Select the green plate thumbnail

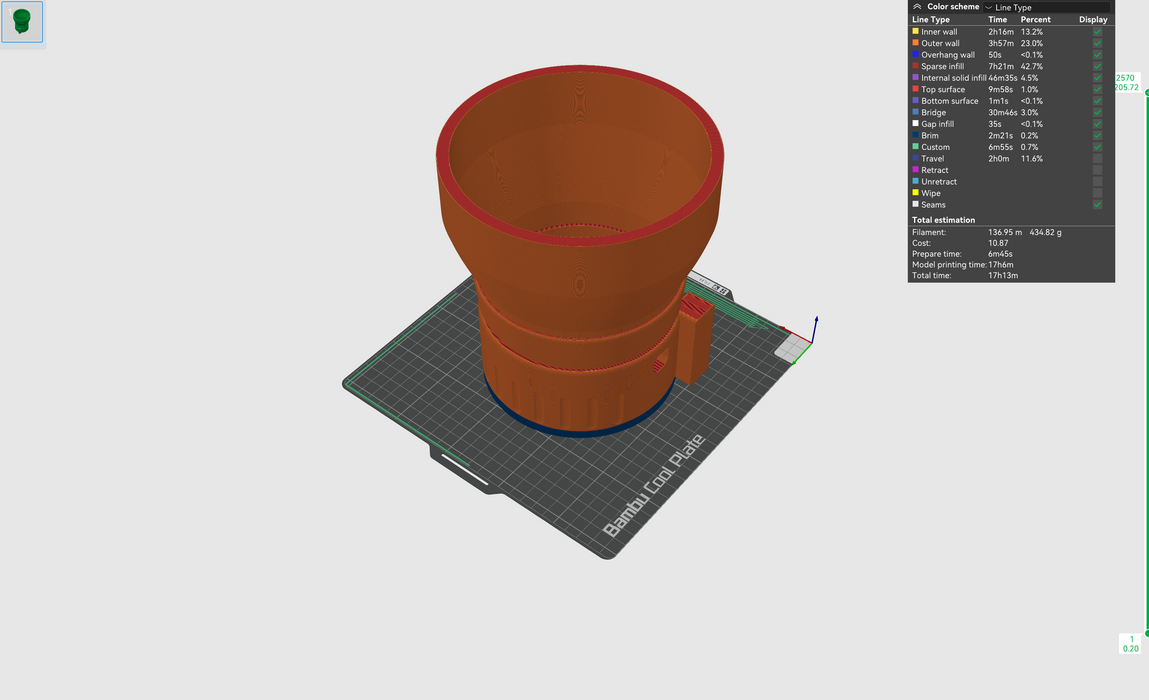22,22
